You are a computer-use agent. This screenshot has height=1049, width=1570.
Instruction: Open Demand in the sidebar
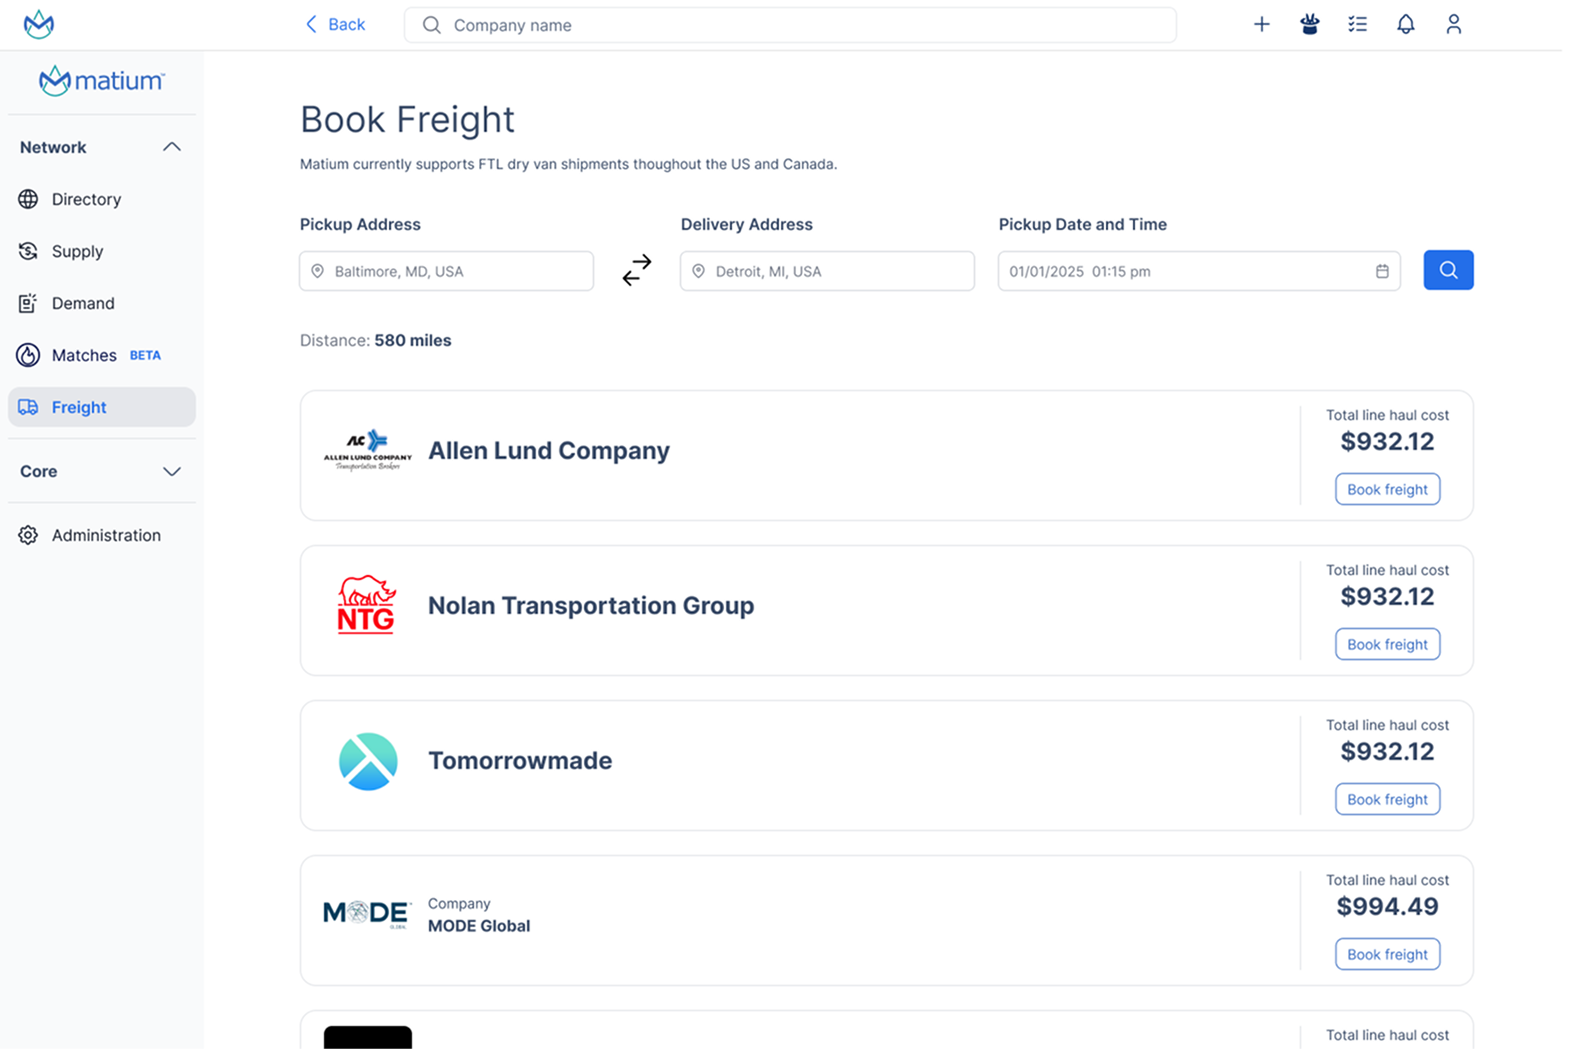(101, 303)
